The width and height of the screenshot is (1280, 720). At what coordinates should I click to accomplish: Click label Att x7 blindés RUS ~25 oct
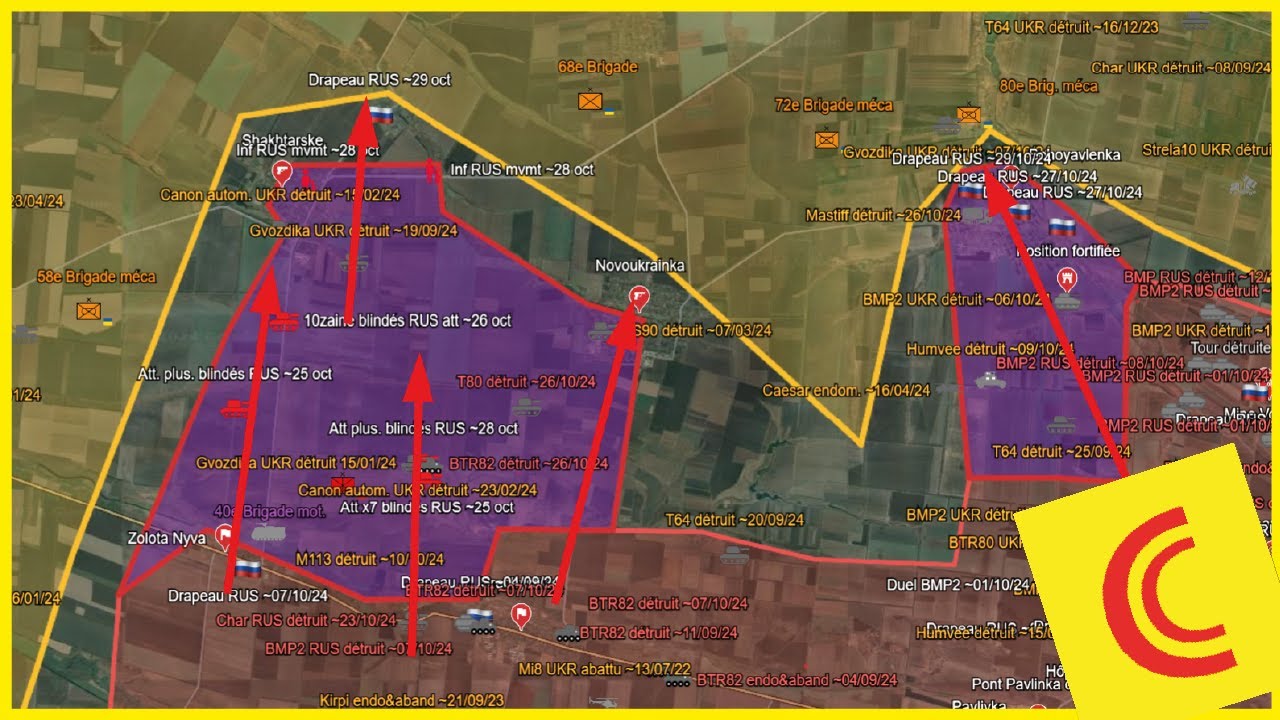coord(427,507)
